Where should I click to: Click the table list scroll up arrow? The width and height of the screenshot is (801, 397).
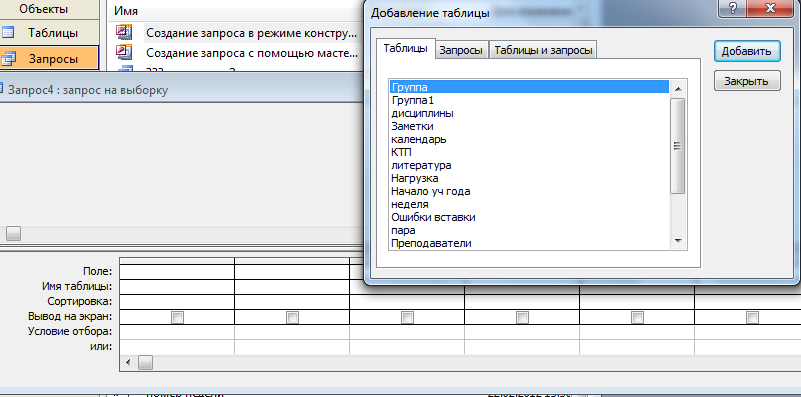(x=678, y=89)
